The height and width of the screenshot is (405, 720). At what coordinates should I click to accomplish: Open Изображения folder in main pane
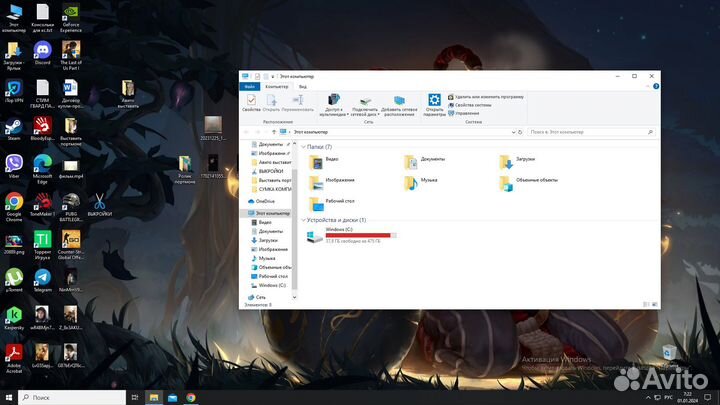click(x=332, y=183)
